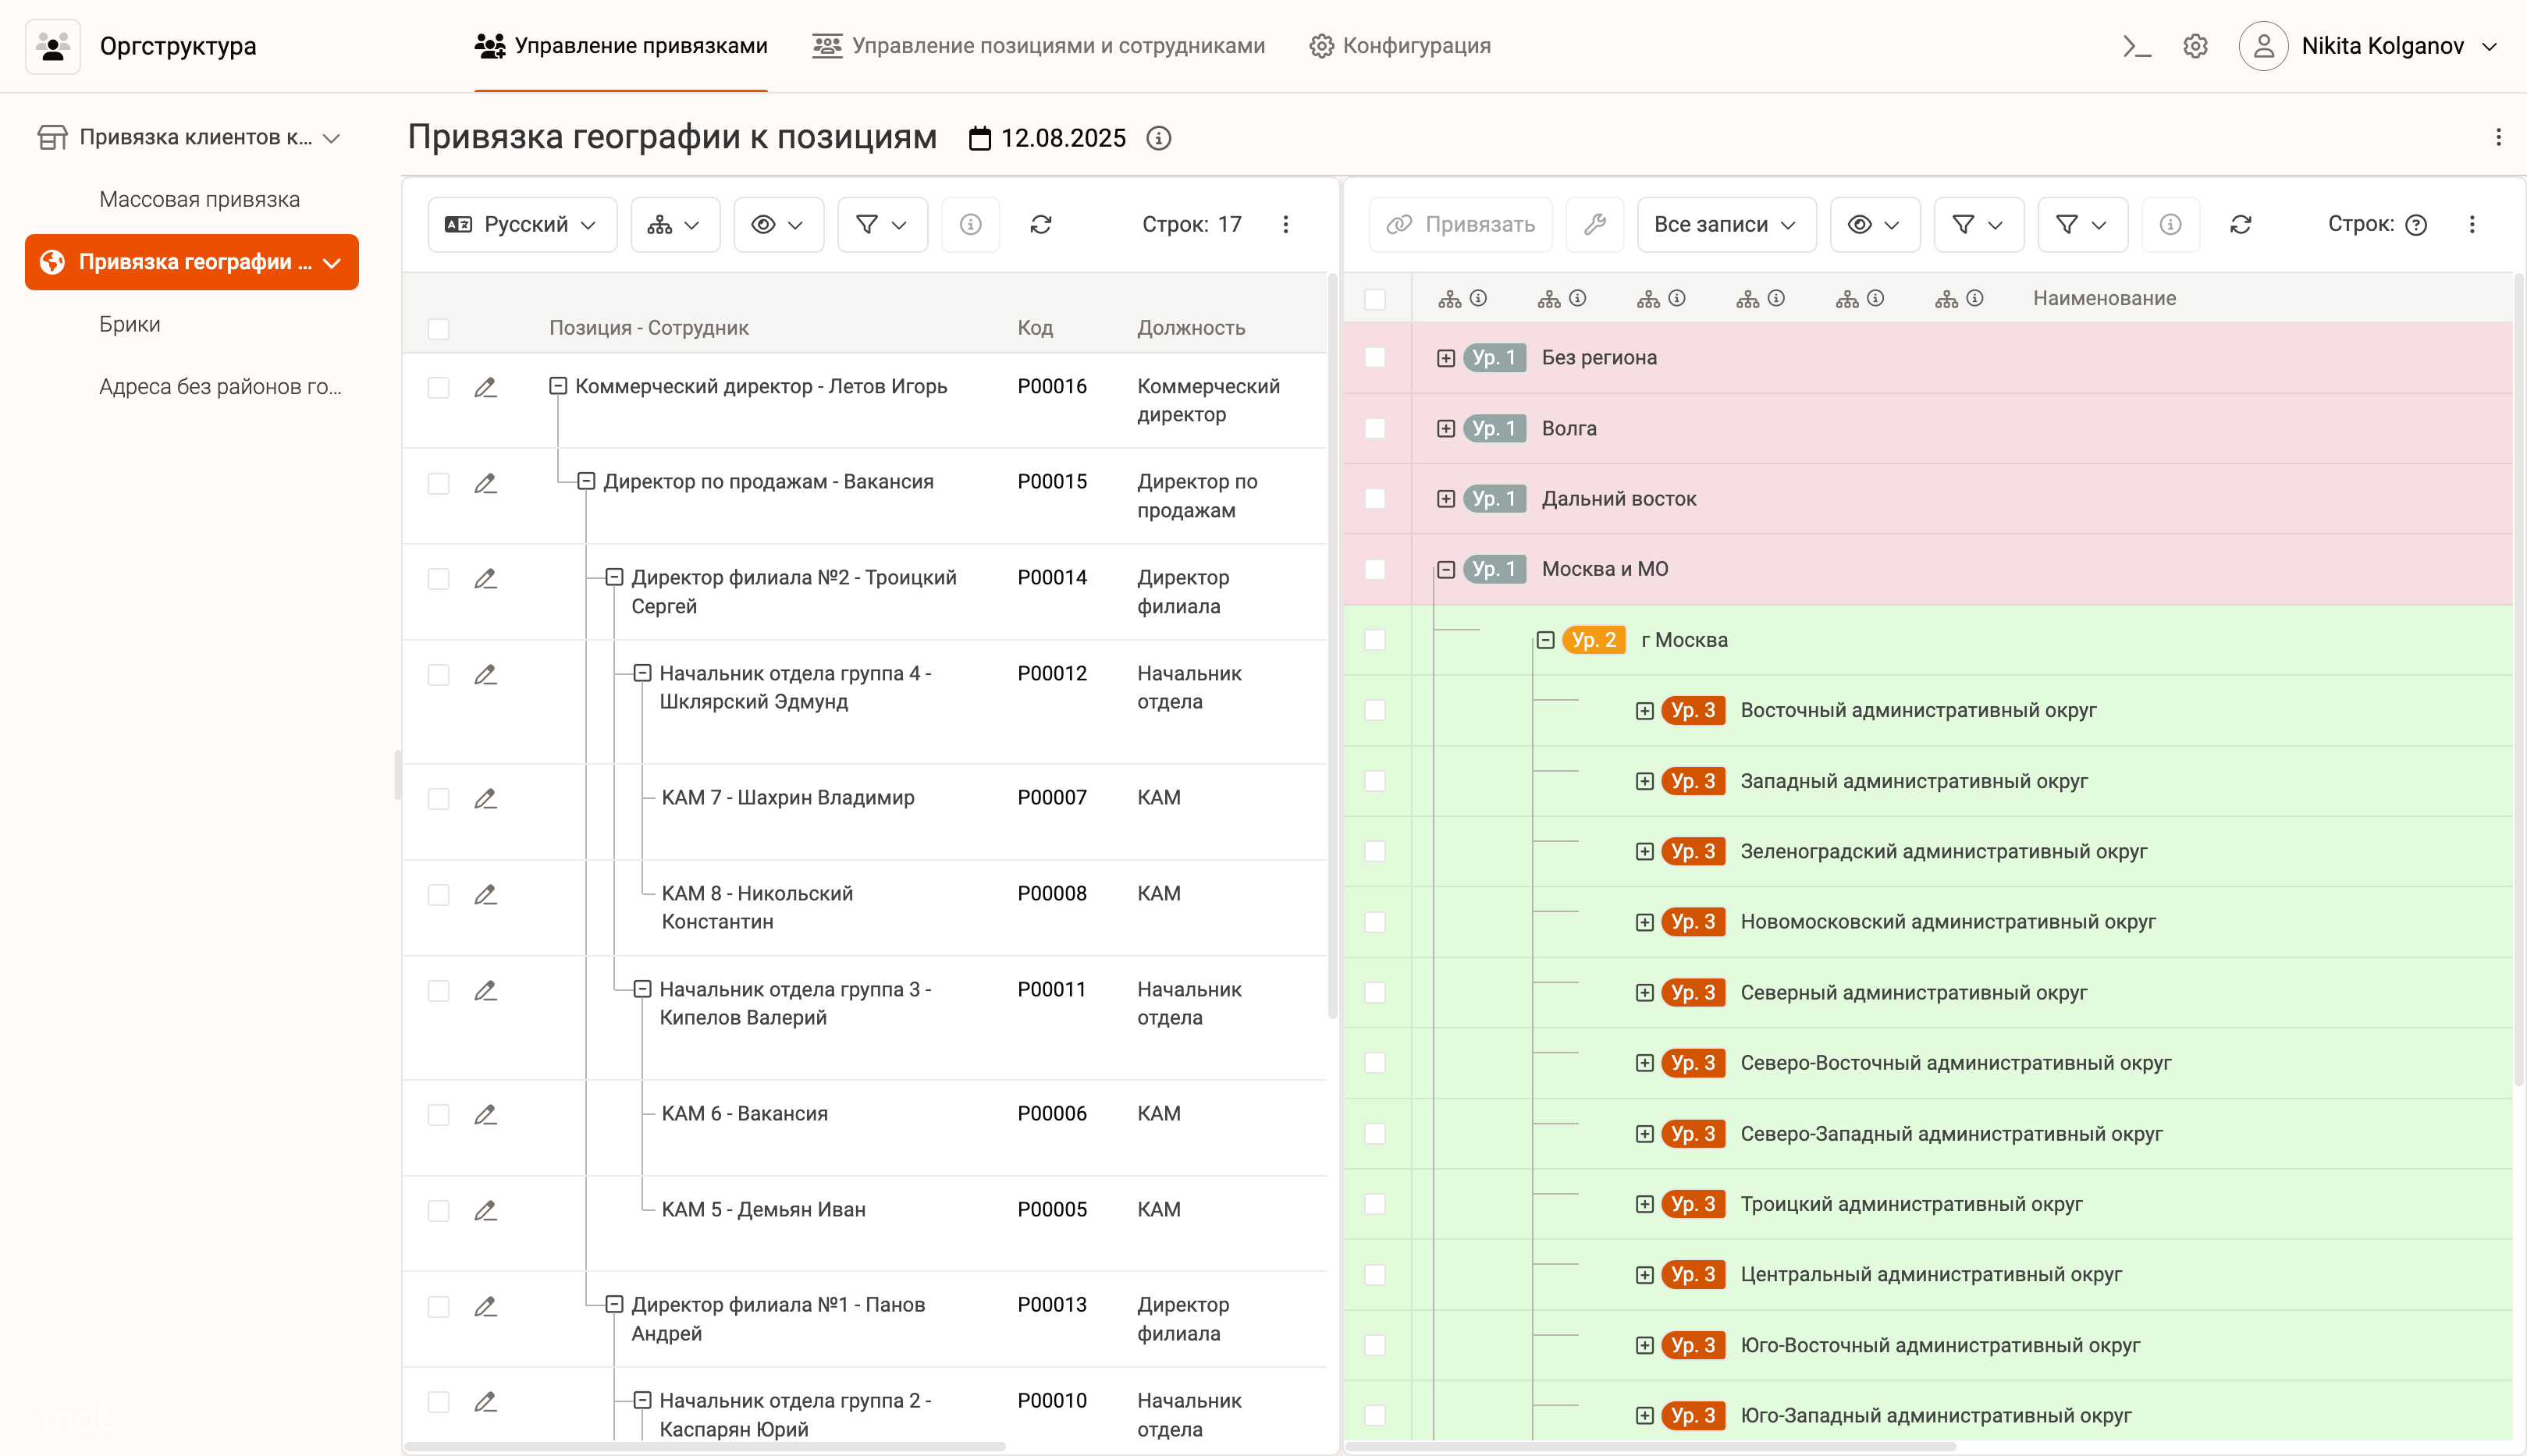Click the wrench icon next to Привязать
Screen dimensions: 2527x1456
1594,224
